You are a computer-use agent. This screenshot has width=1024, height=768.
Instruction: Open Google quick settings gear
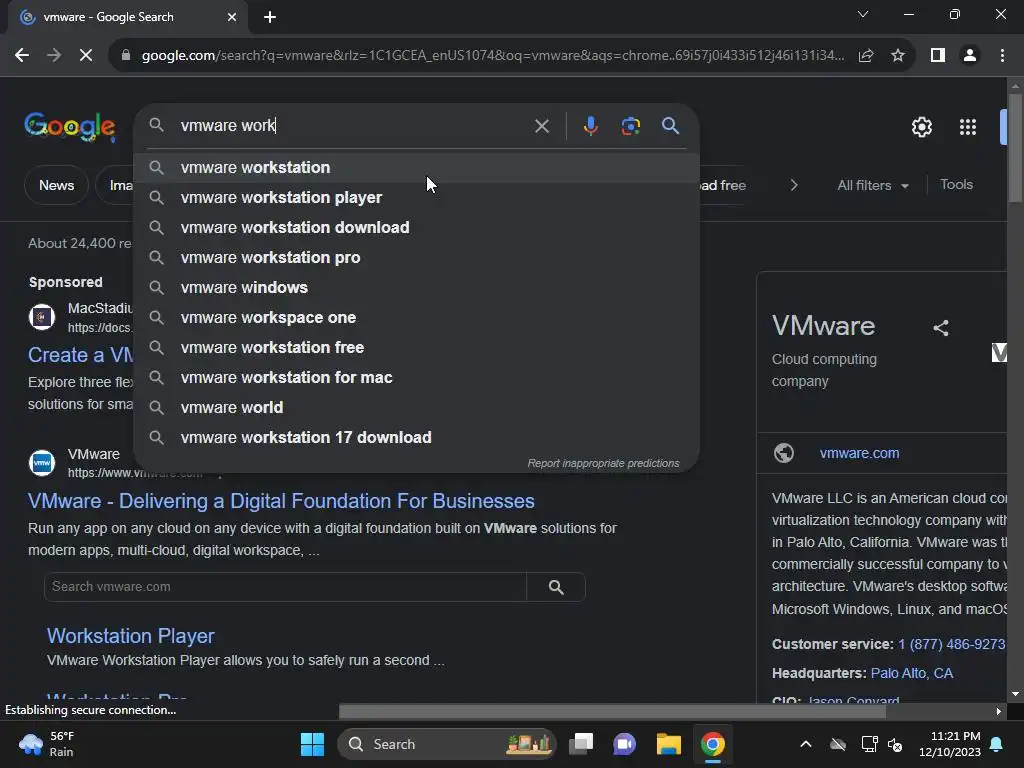[x=921, y=127]
